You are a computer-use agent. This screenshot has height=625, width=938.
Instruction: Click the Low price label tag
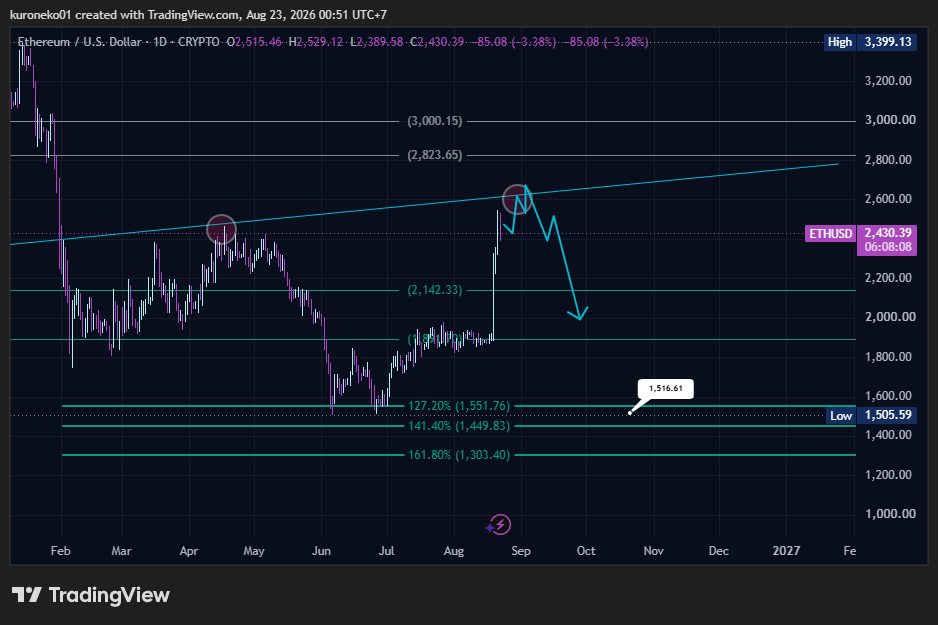pos(840,415)
